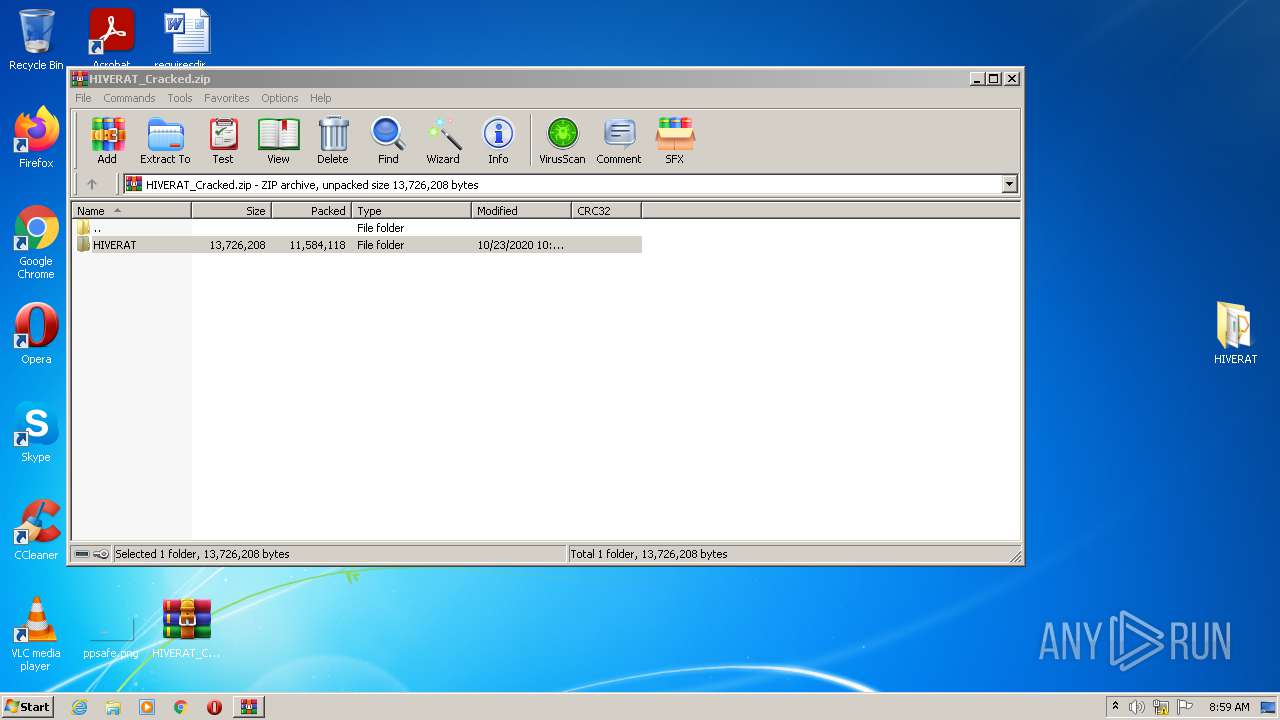Create an SFX self-extracting archive
The width and height of the screenshot is (1280, 720).
point(675,141)
